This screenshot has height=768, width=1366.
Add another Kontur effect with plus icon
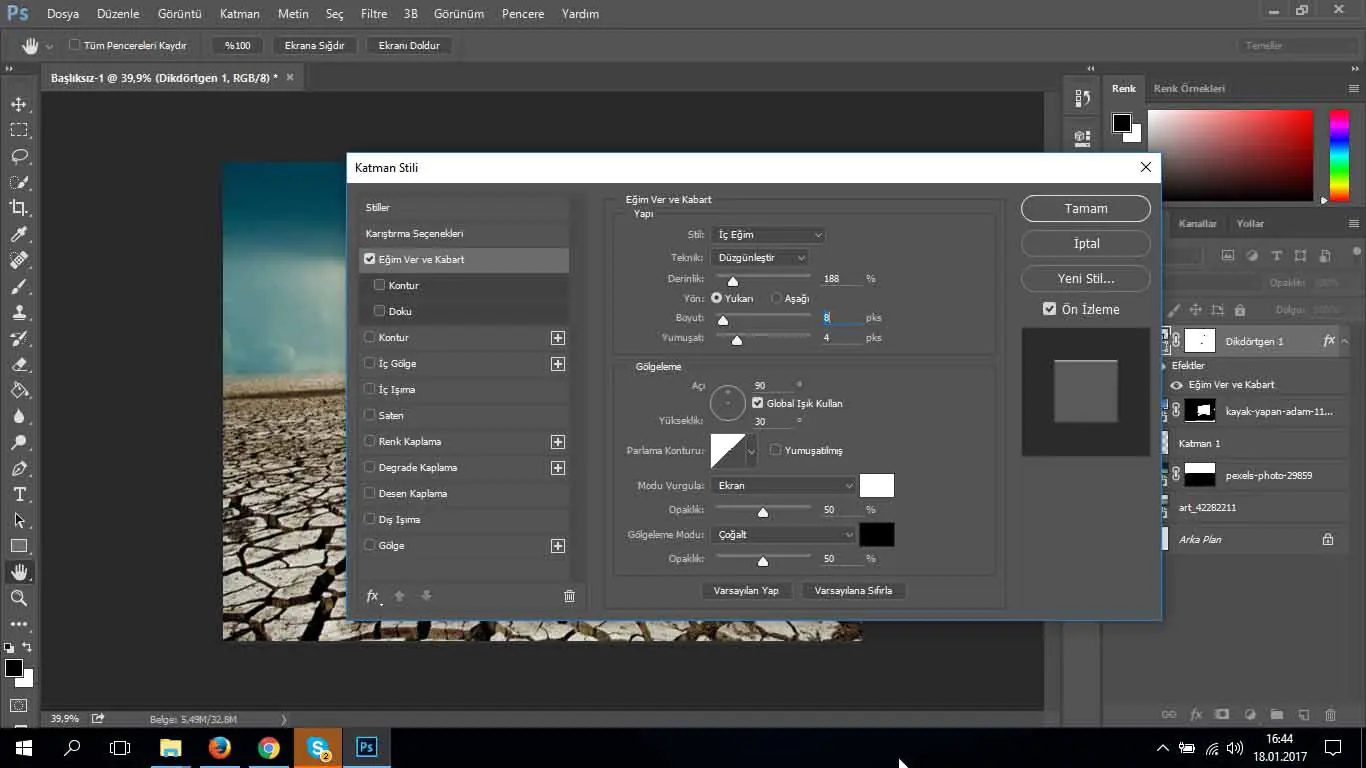tap(558, 338)
